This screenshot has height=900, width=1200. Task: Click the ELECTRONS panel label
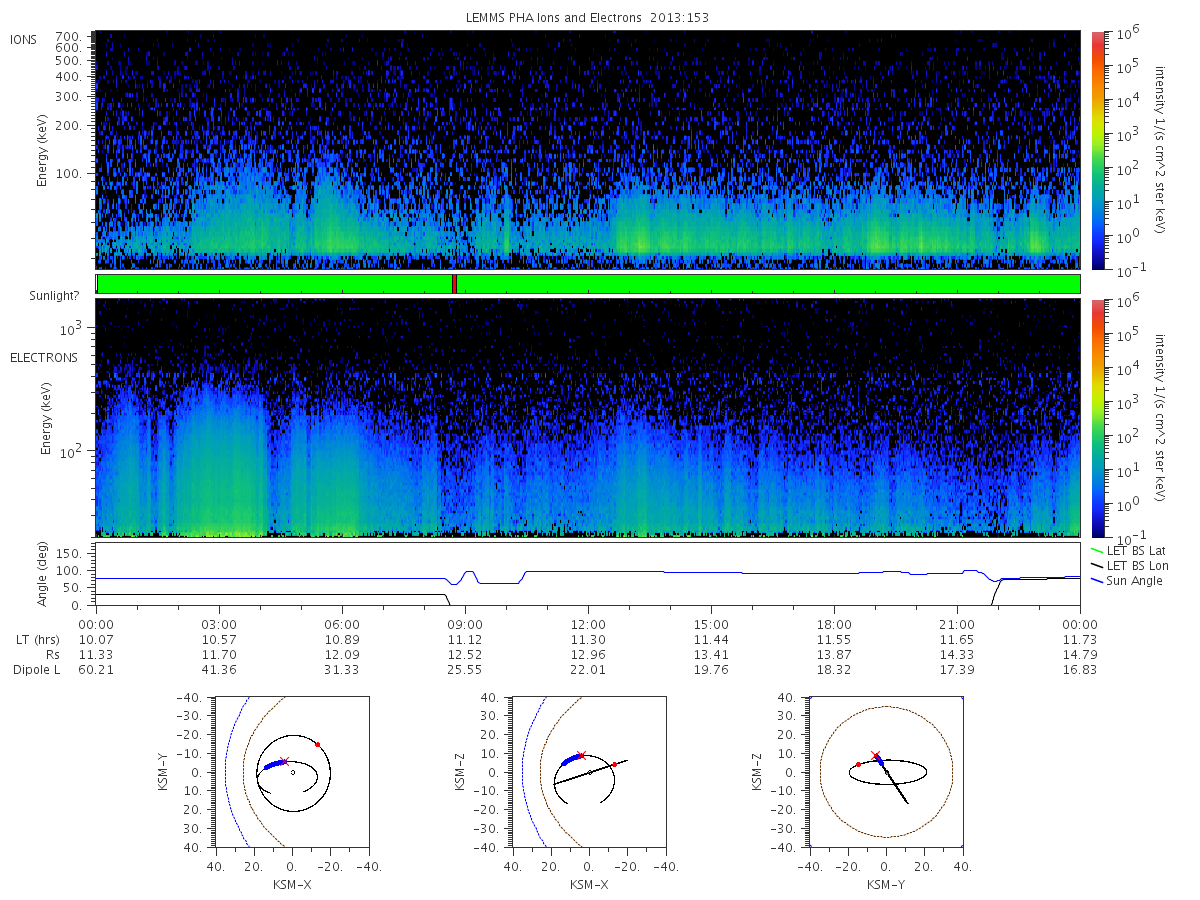44,357
